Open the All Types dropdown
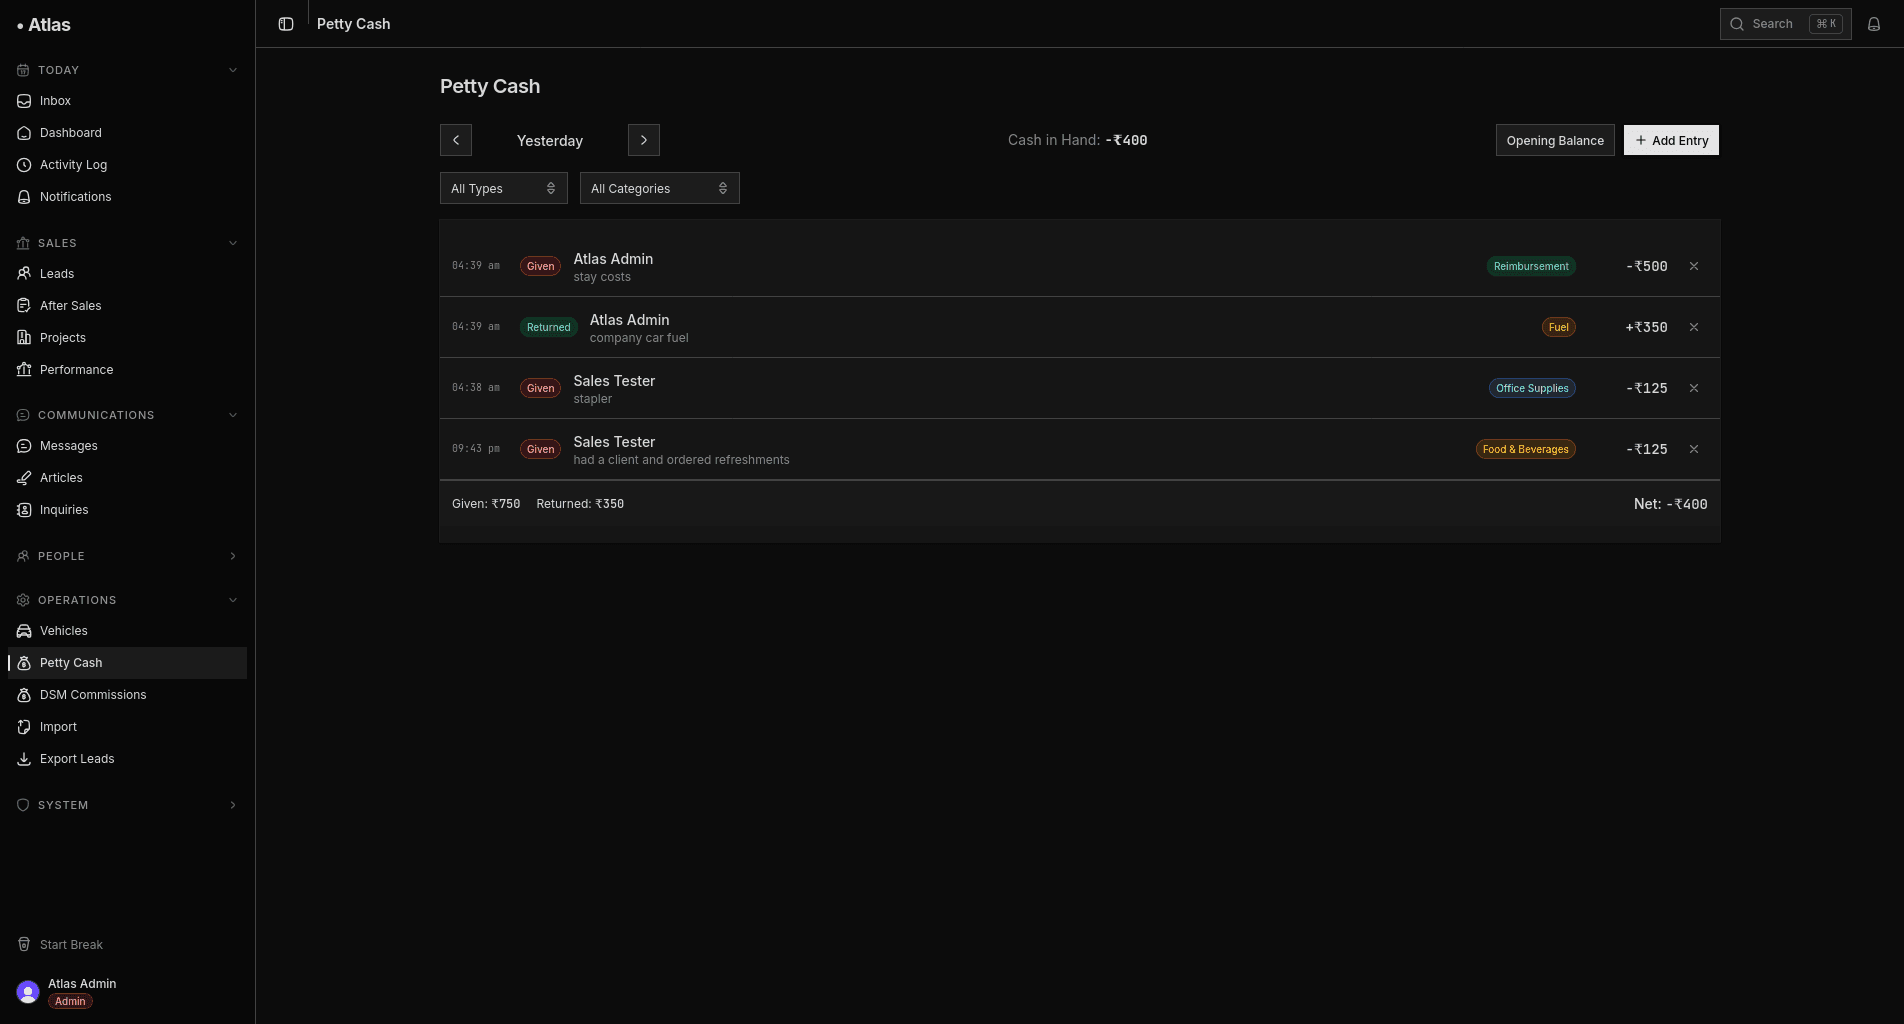1904x1024 pixels. (x=504, y=188)
